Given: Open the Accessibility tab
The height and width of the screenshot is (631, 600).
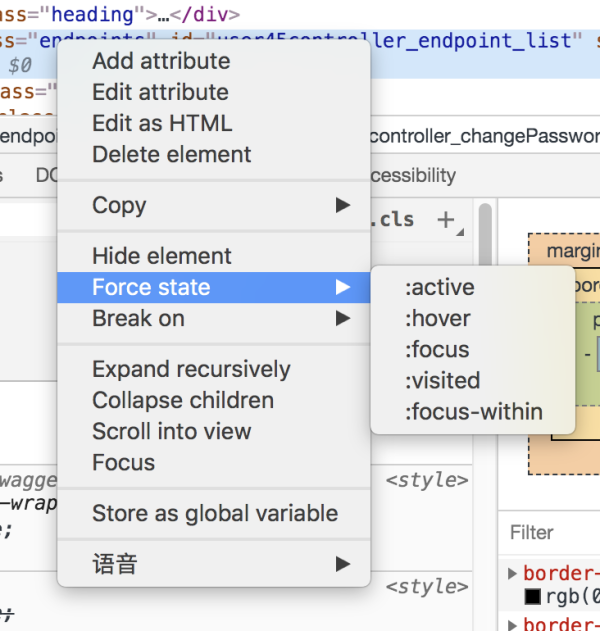Looking at the screenshot, I should click(x=413, y=175).
